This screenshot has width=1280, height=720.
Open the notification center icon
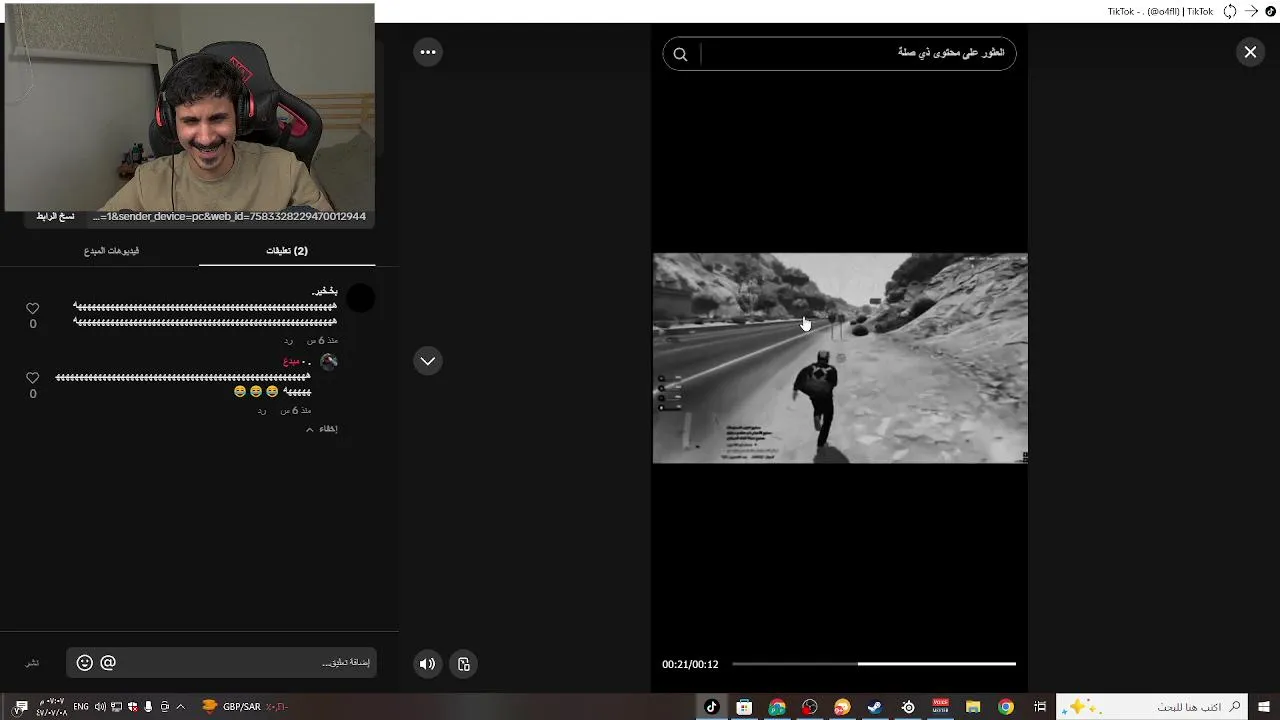tap(20, 707)
